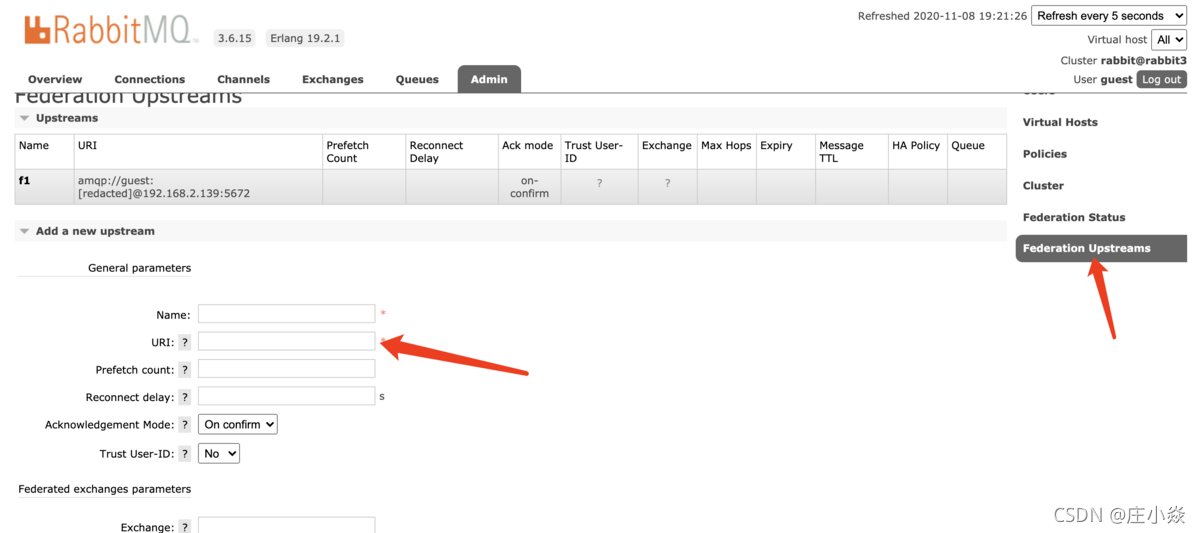Click the Log out button
The height and width of the screenshot is (533, 1200).
[1162, 80]
